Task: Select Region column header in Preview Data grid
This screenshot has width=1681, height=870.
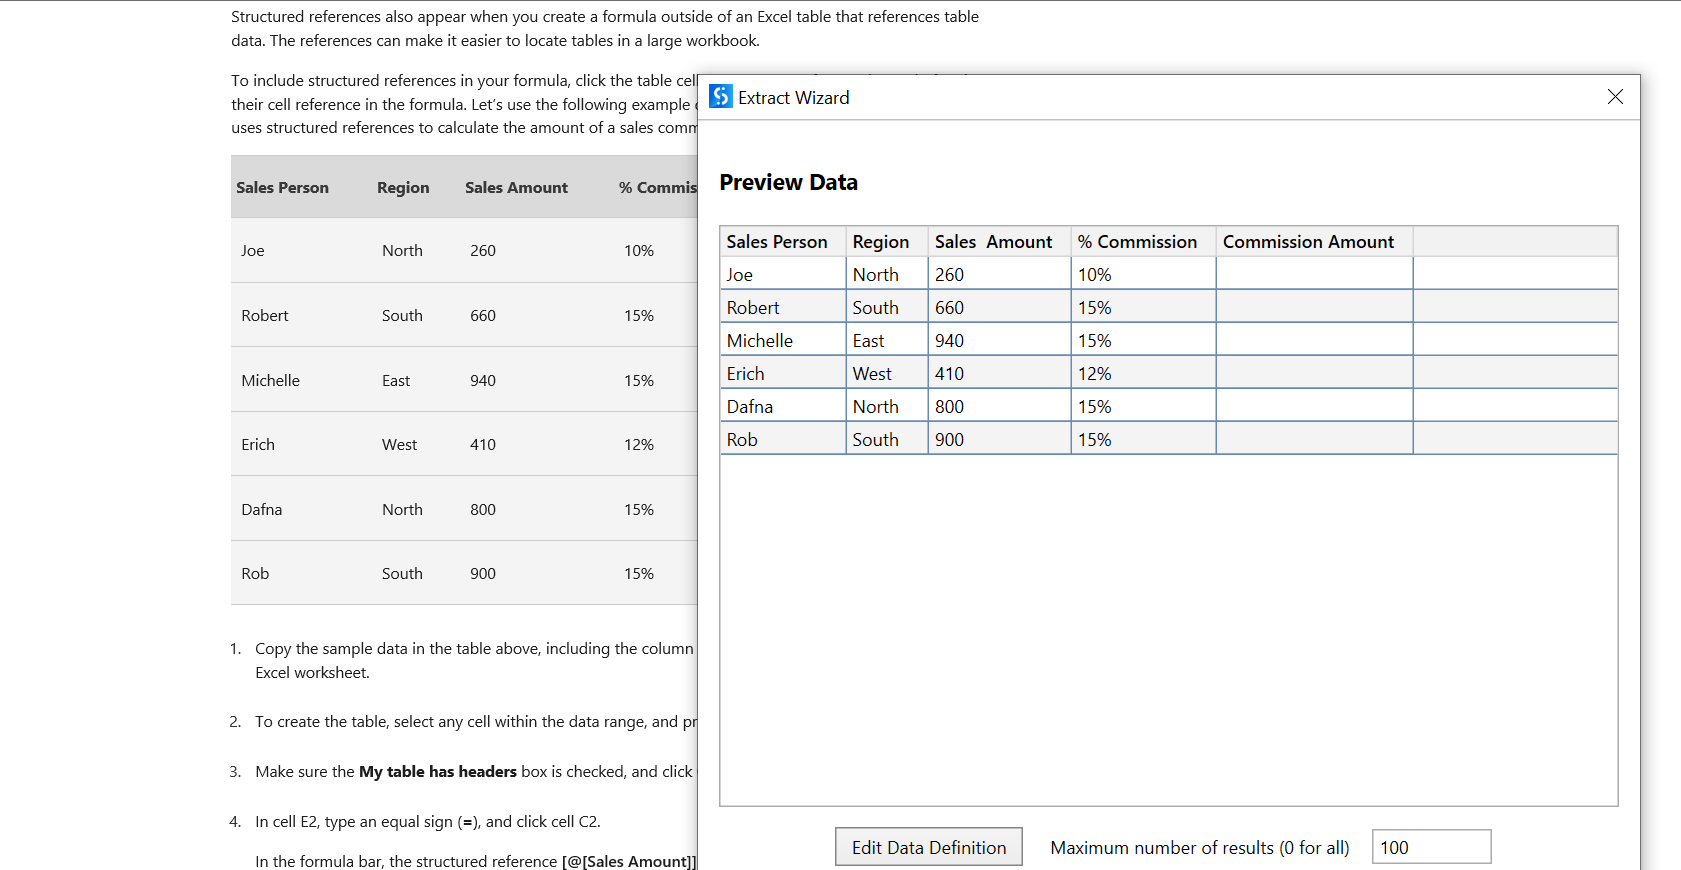Action: tap(881, 242)
